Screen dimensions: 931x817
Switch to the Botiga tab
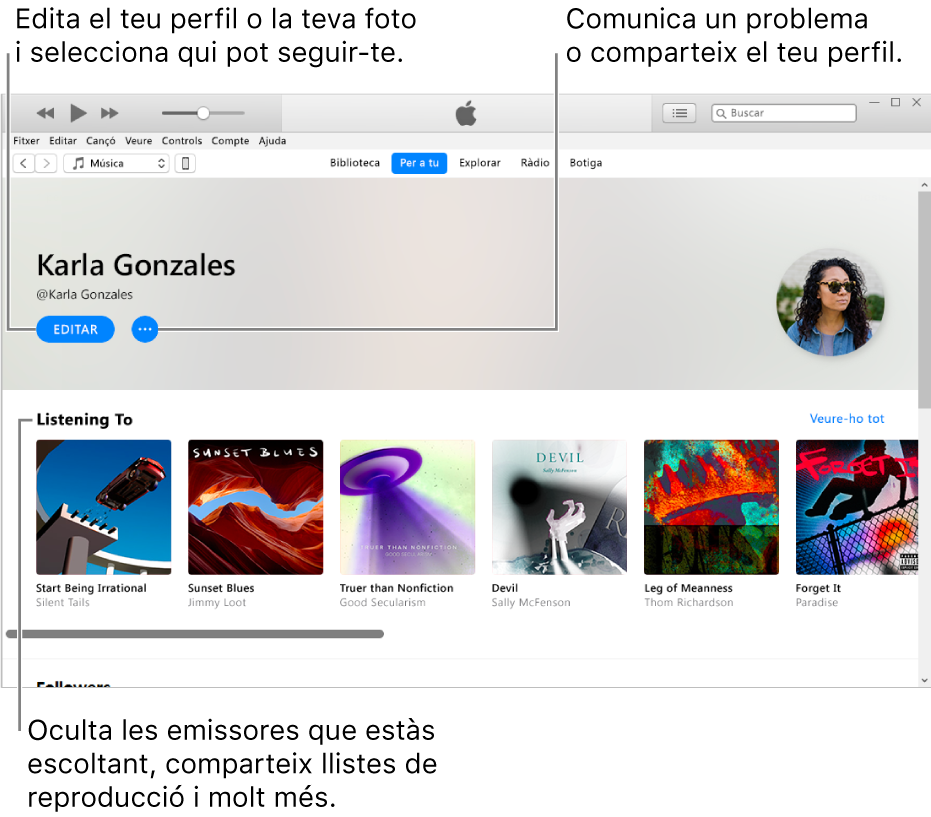(x=586, y=162)
